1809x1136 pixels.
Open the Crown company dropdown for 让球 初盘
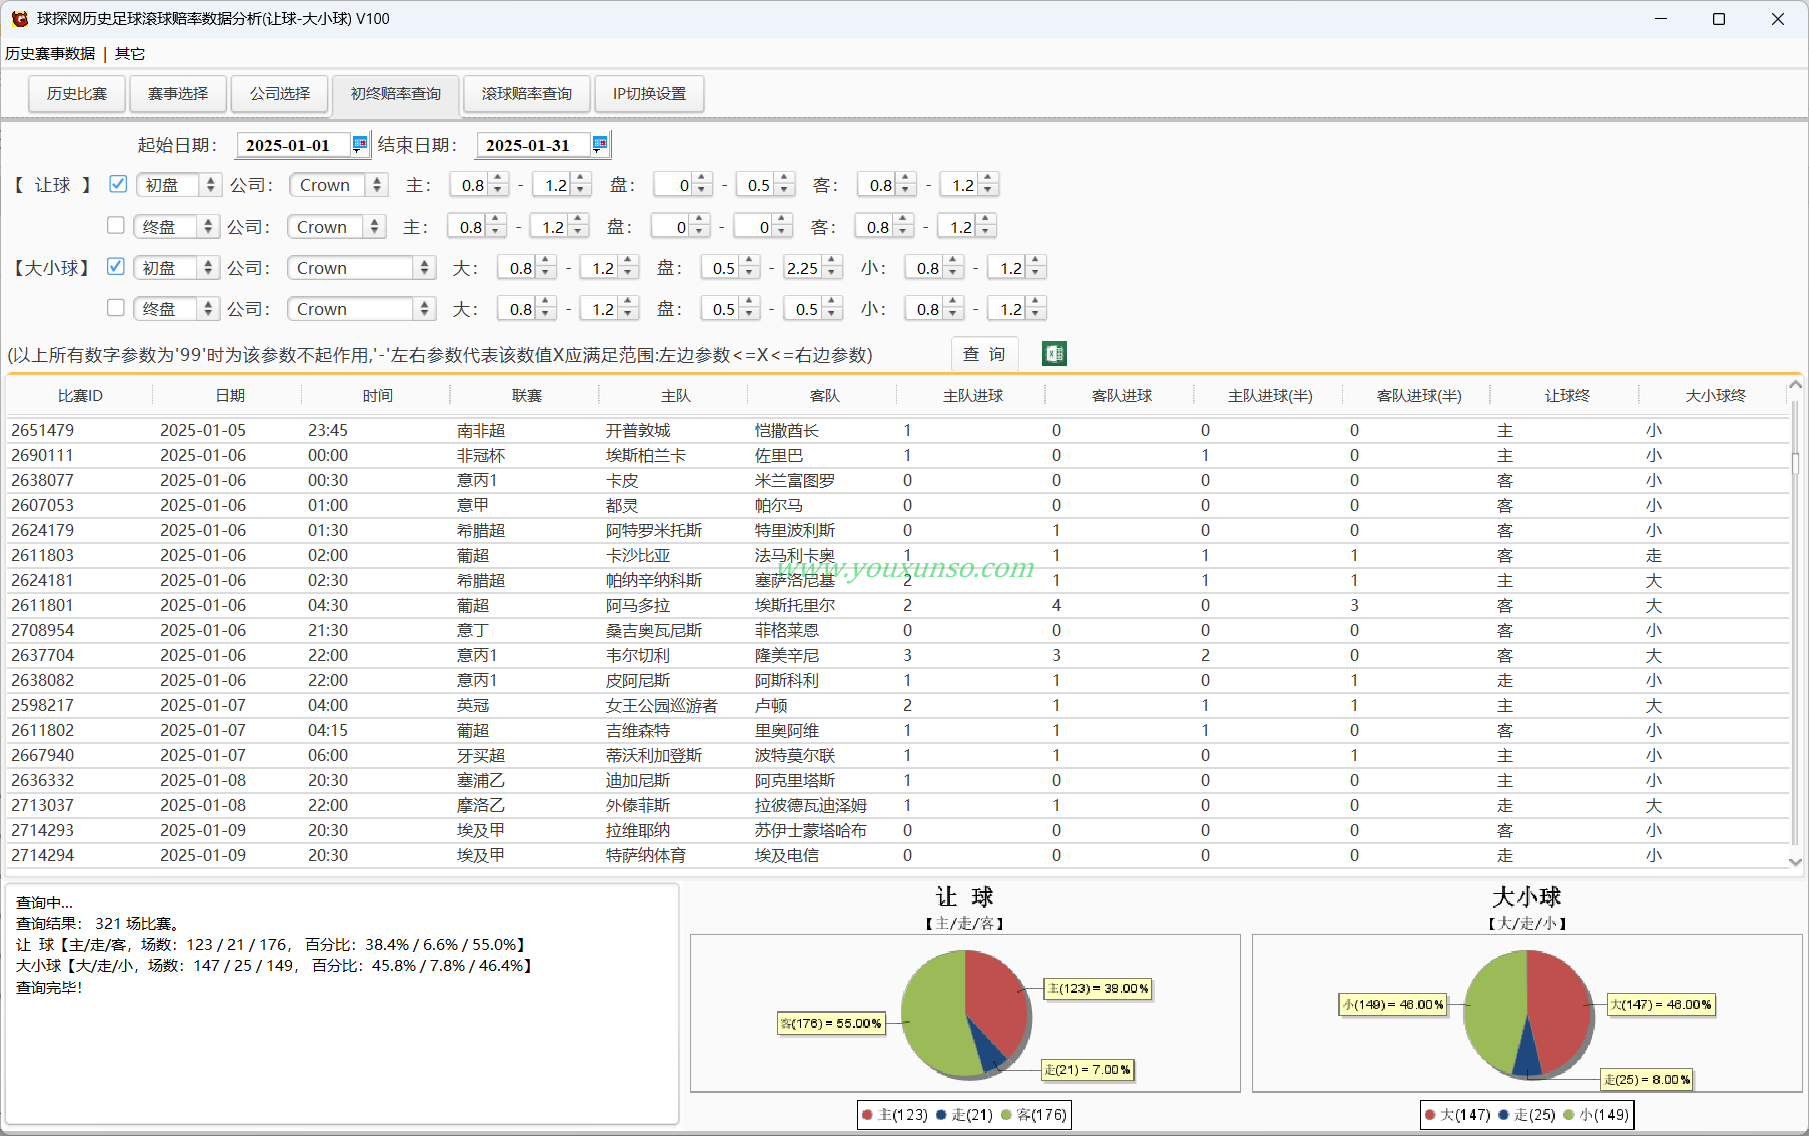[338, 185]
